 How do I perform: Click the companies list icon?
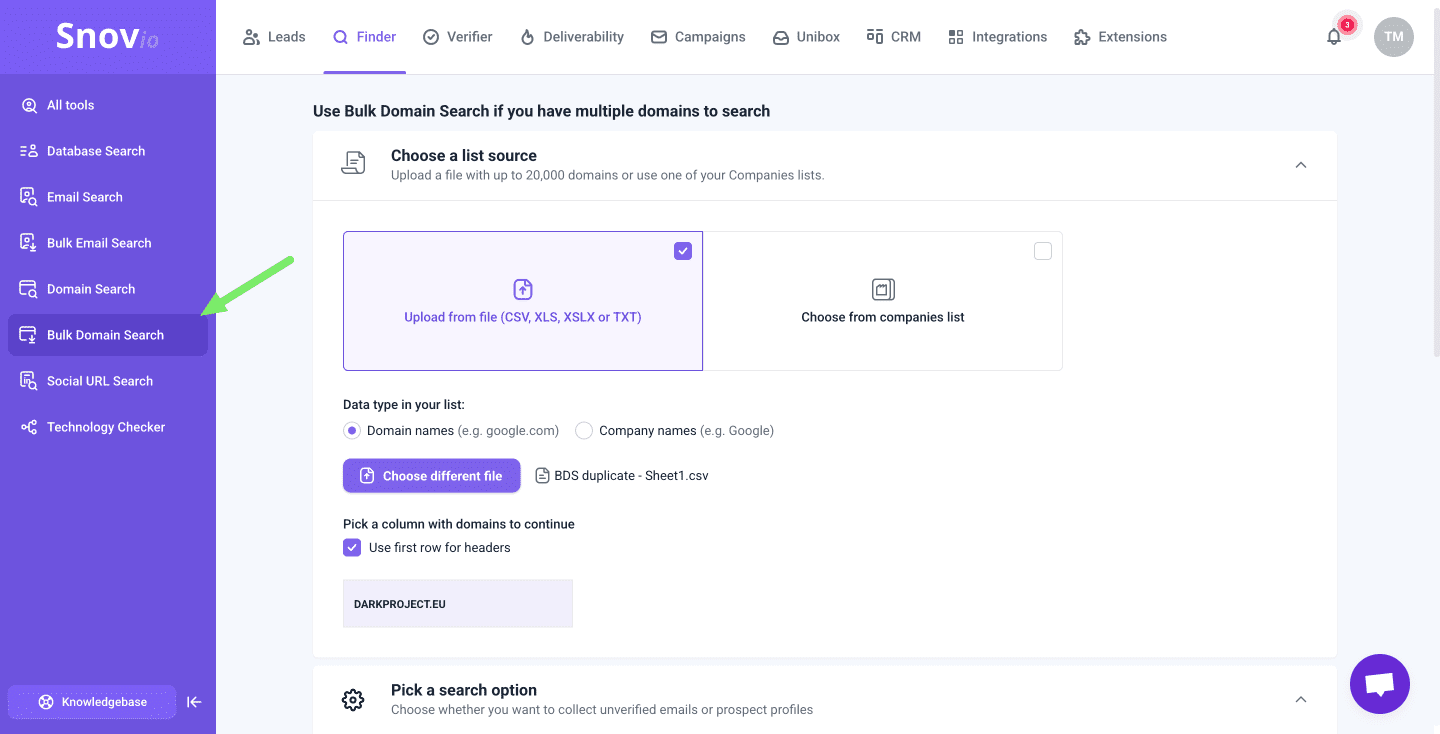pyautogui.click(x=882, y=289)
